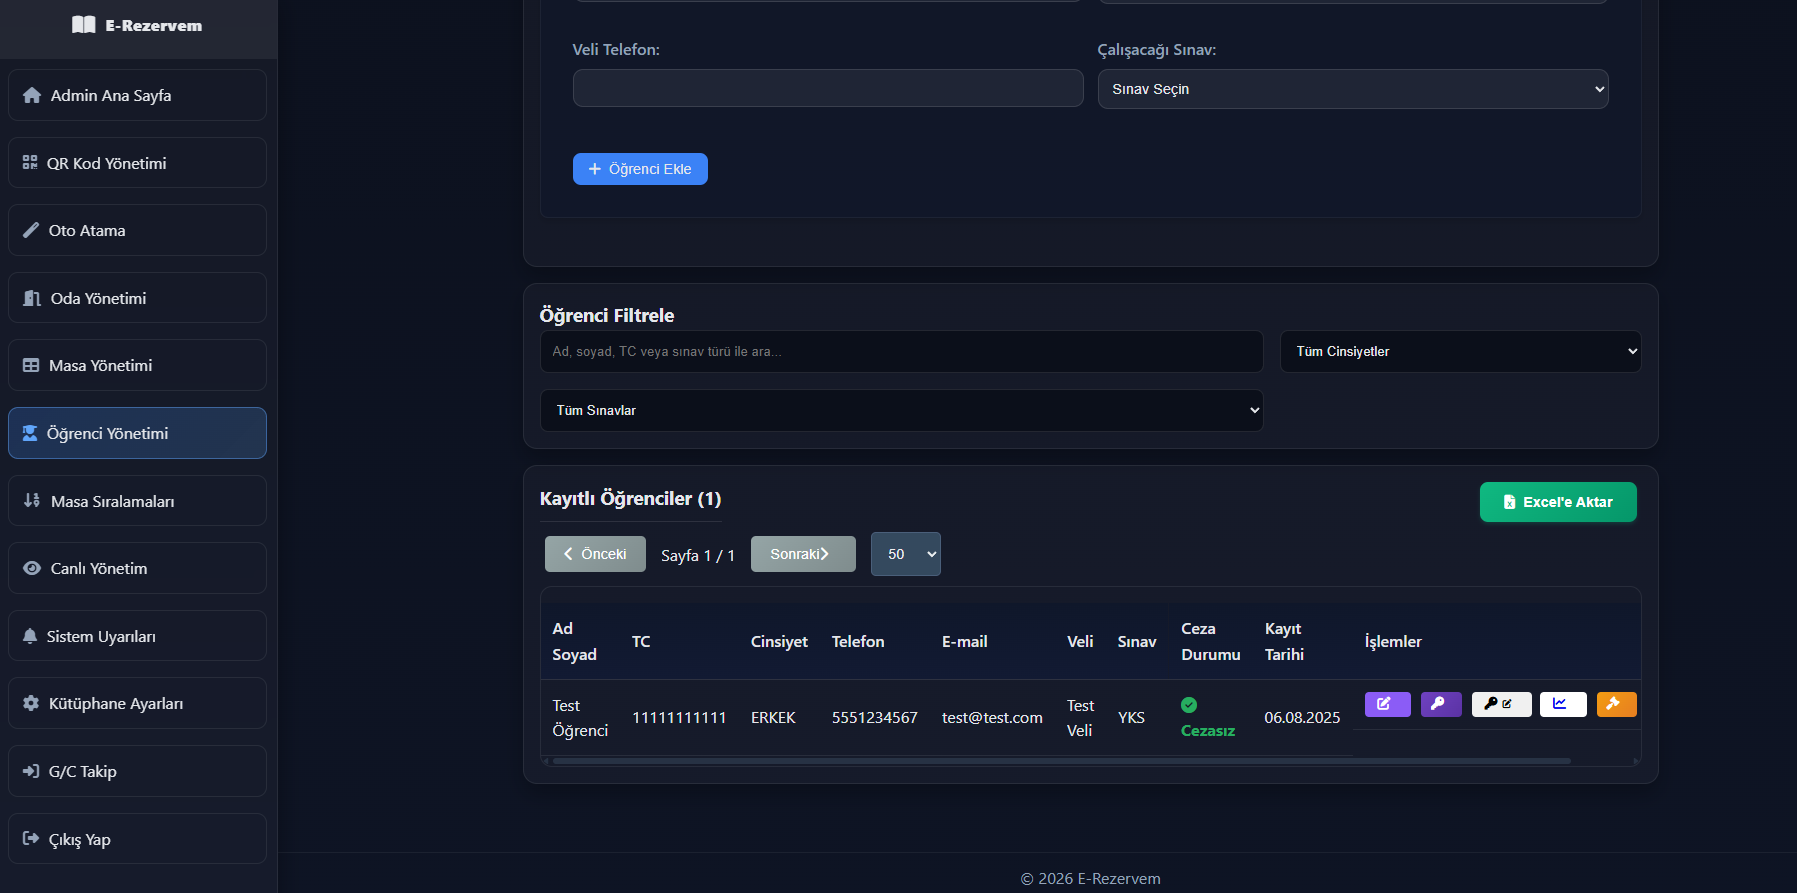Click phone number 5551234567
The width and height of the screenshot is (1797, 893).
(x=874, y=718)
